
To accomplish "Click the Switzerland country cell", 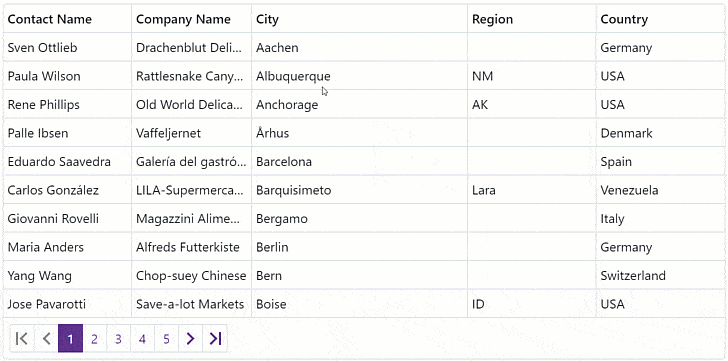I will tap(660, 276).
